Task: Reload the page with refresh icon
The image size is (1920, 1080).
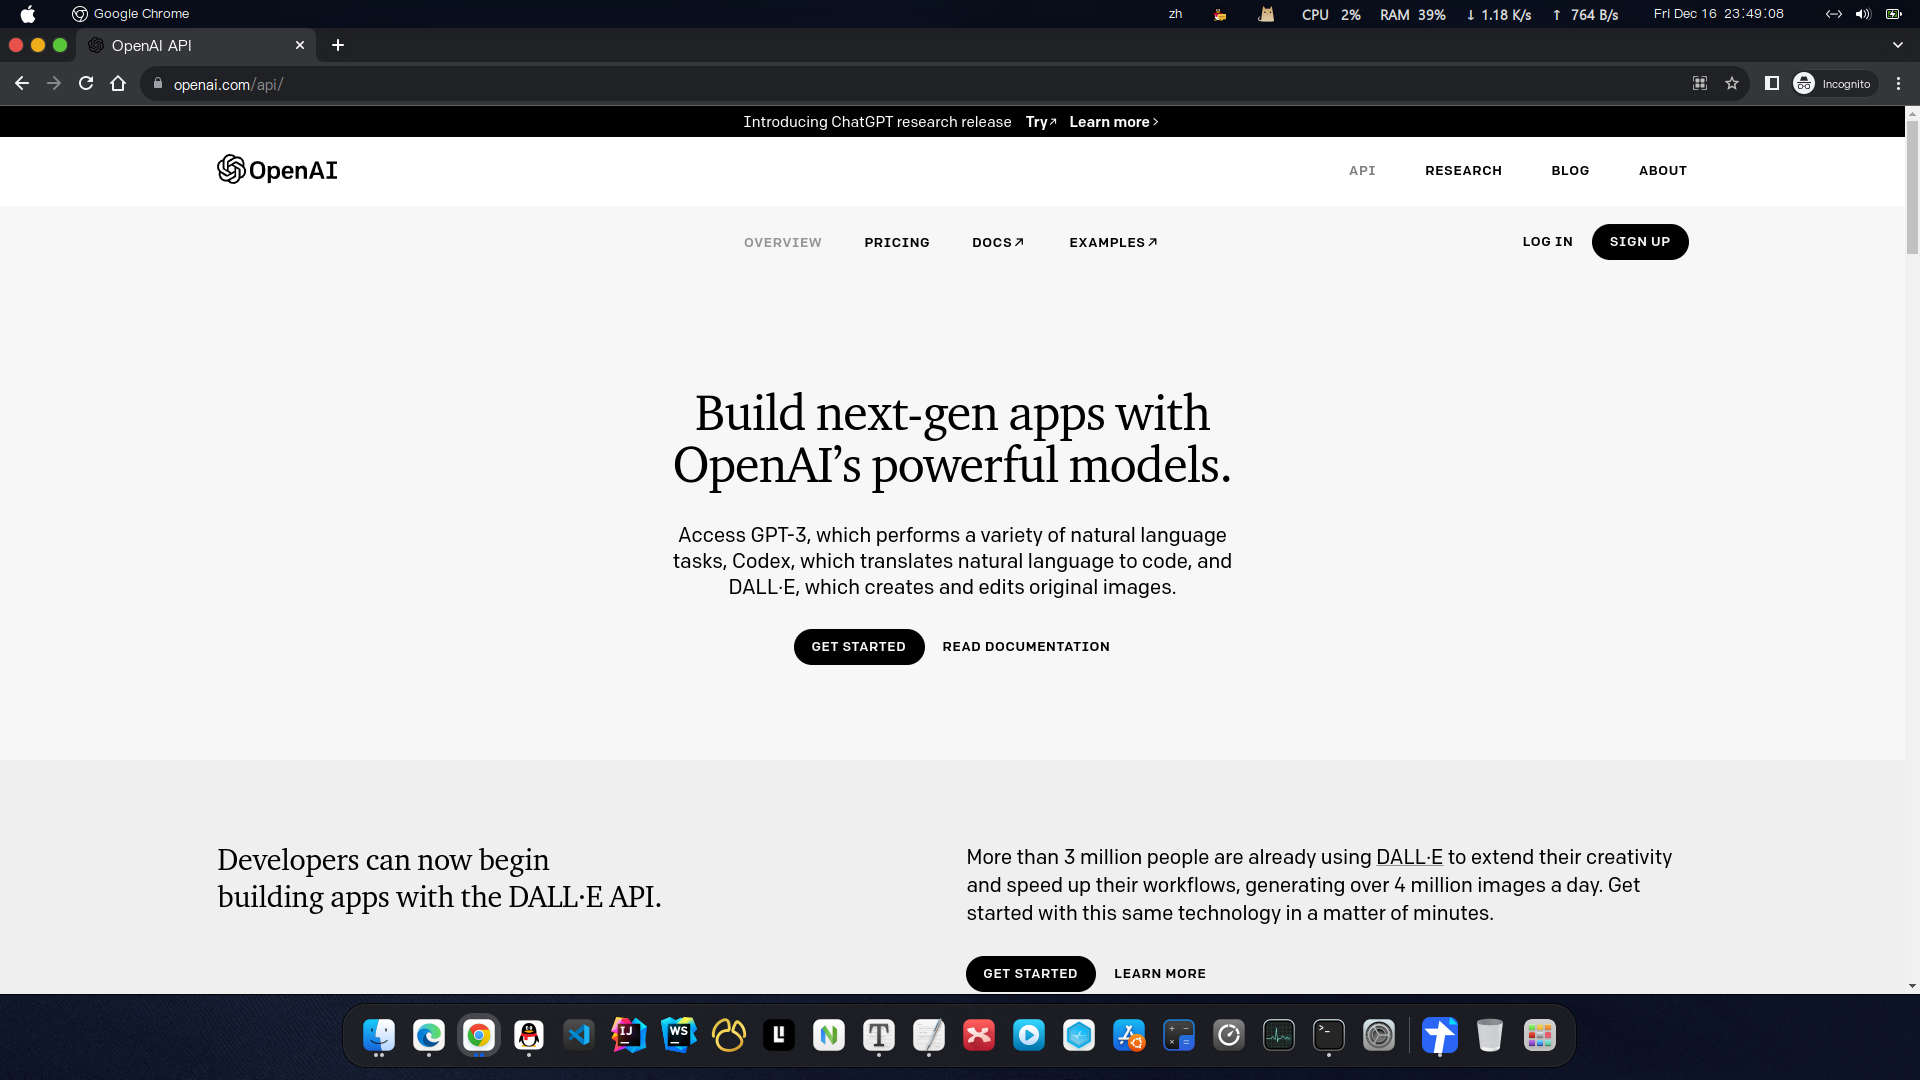Action: pyautogui.click(x=86, y=84)
